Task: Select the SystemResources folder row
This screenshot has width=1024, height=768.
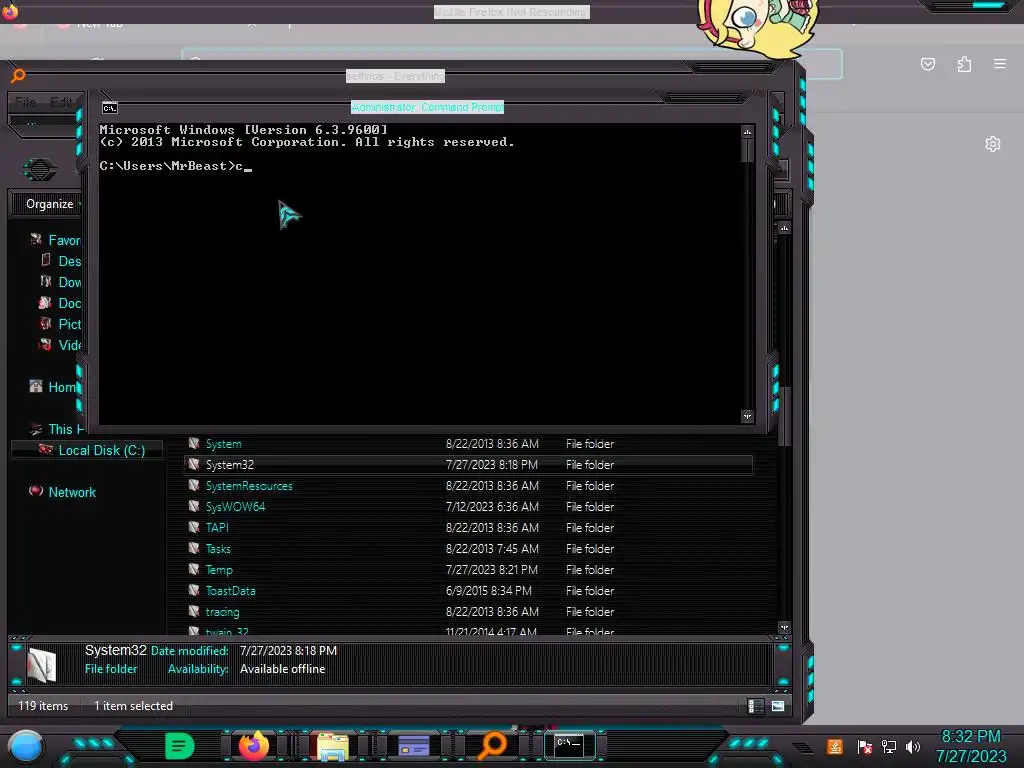Action: click(x=469, y=486)
